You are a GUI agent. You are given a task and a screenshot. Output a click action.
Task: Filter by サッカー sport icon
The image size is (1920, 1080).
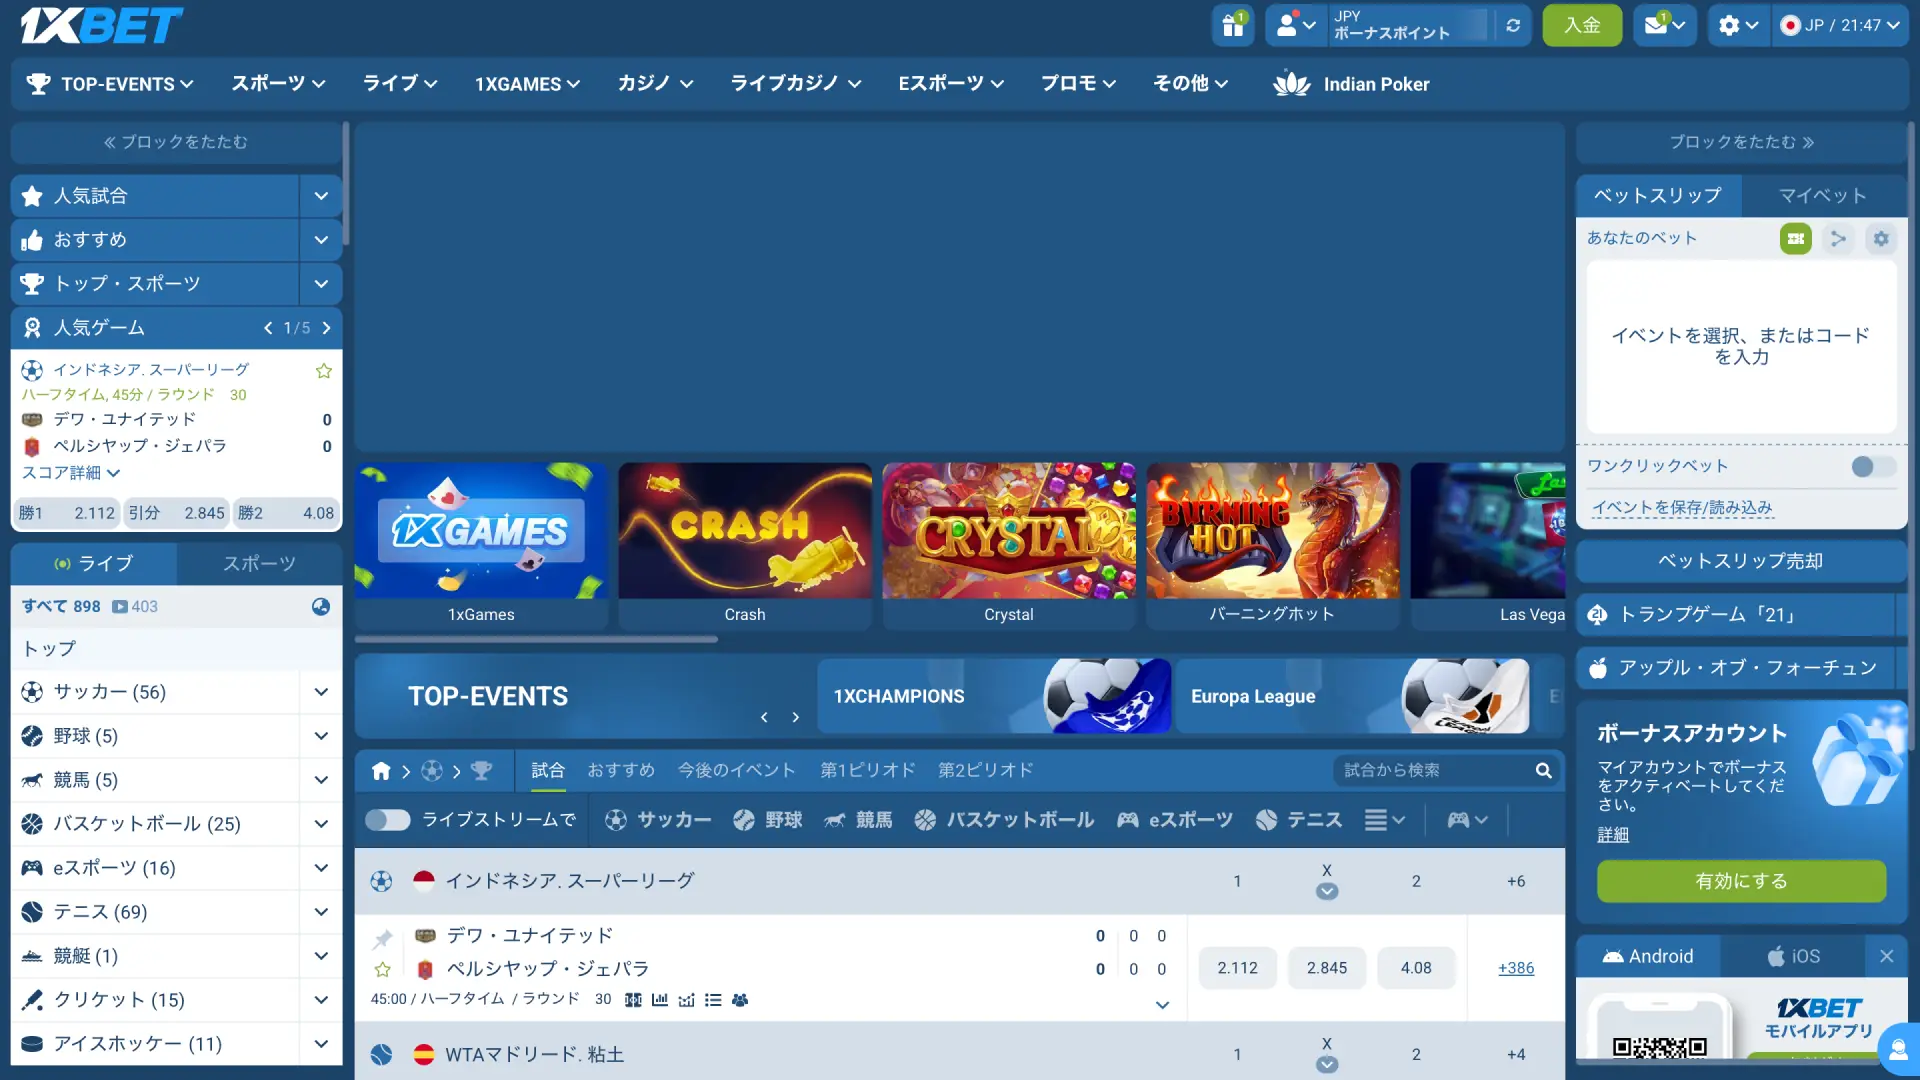[x=658, y=820]
